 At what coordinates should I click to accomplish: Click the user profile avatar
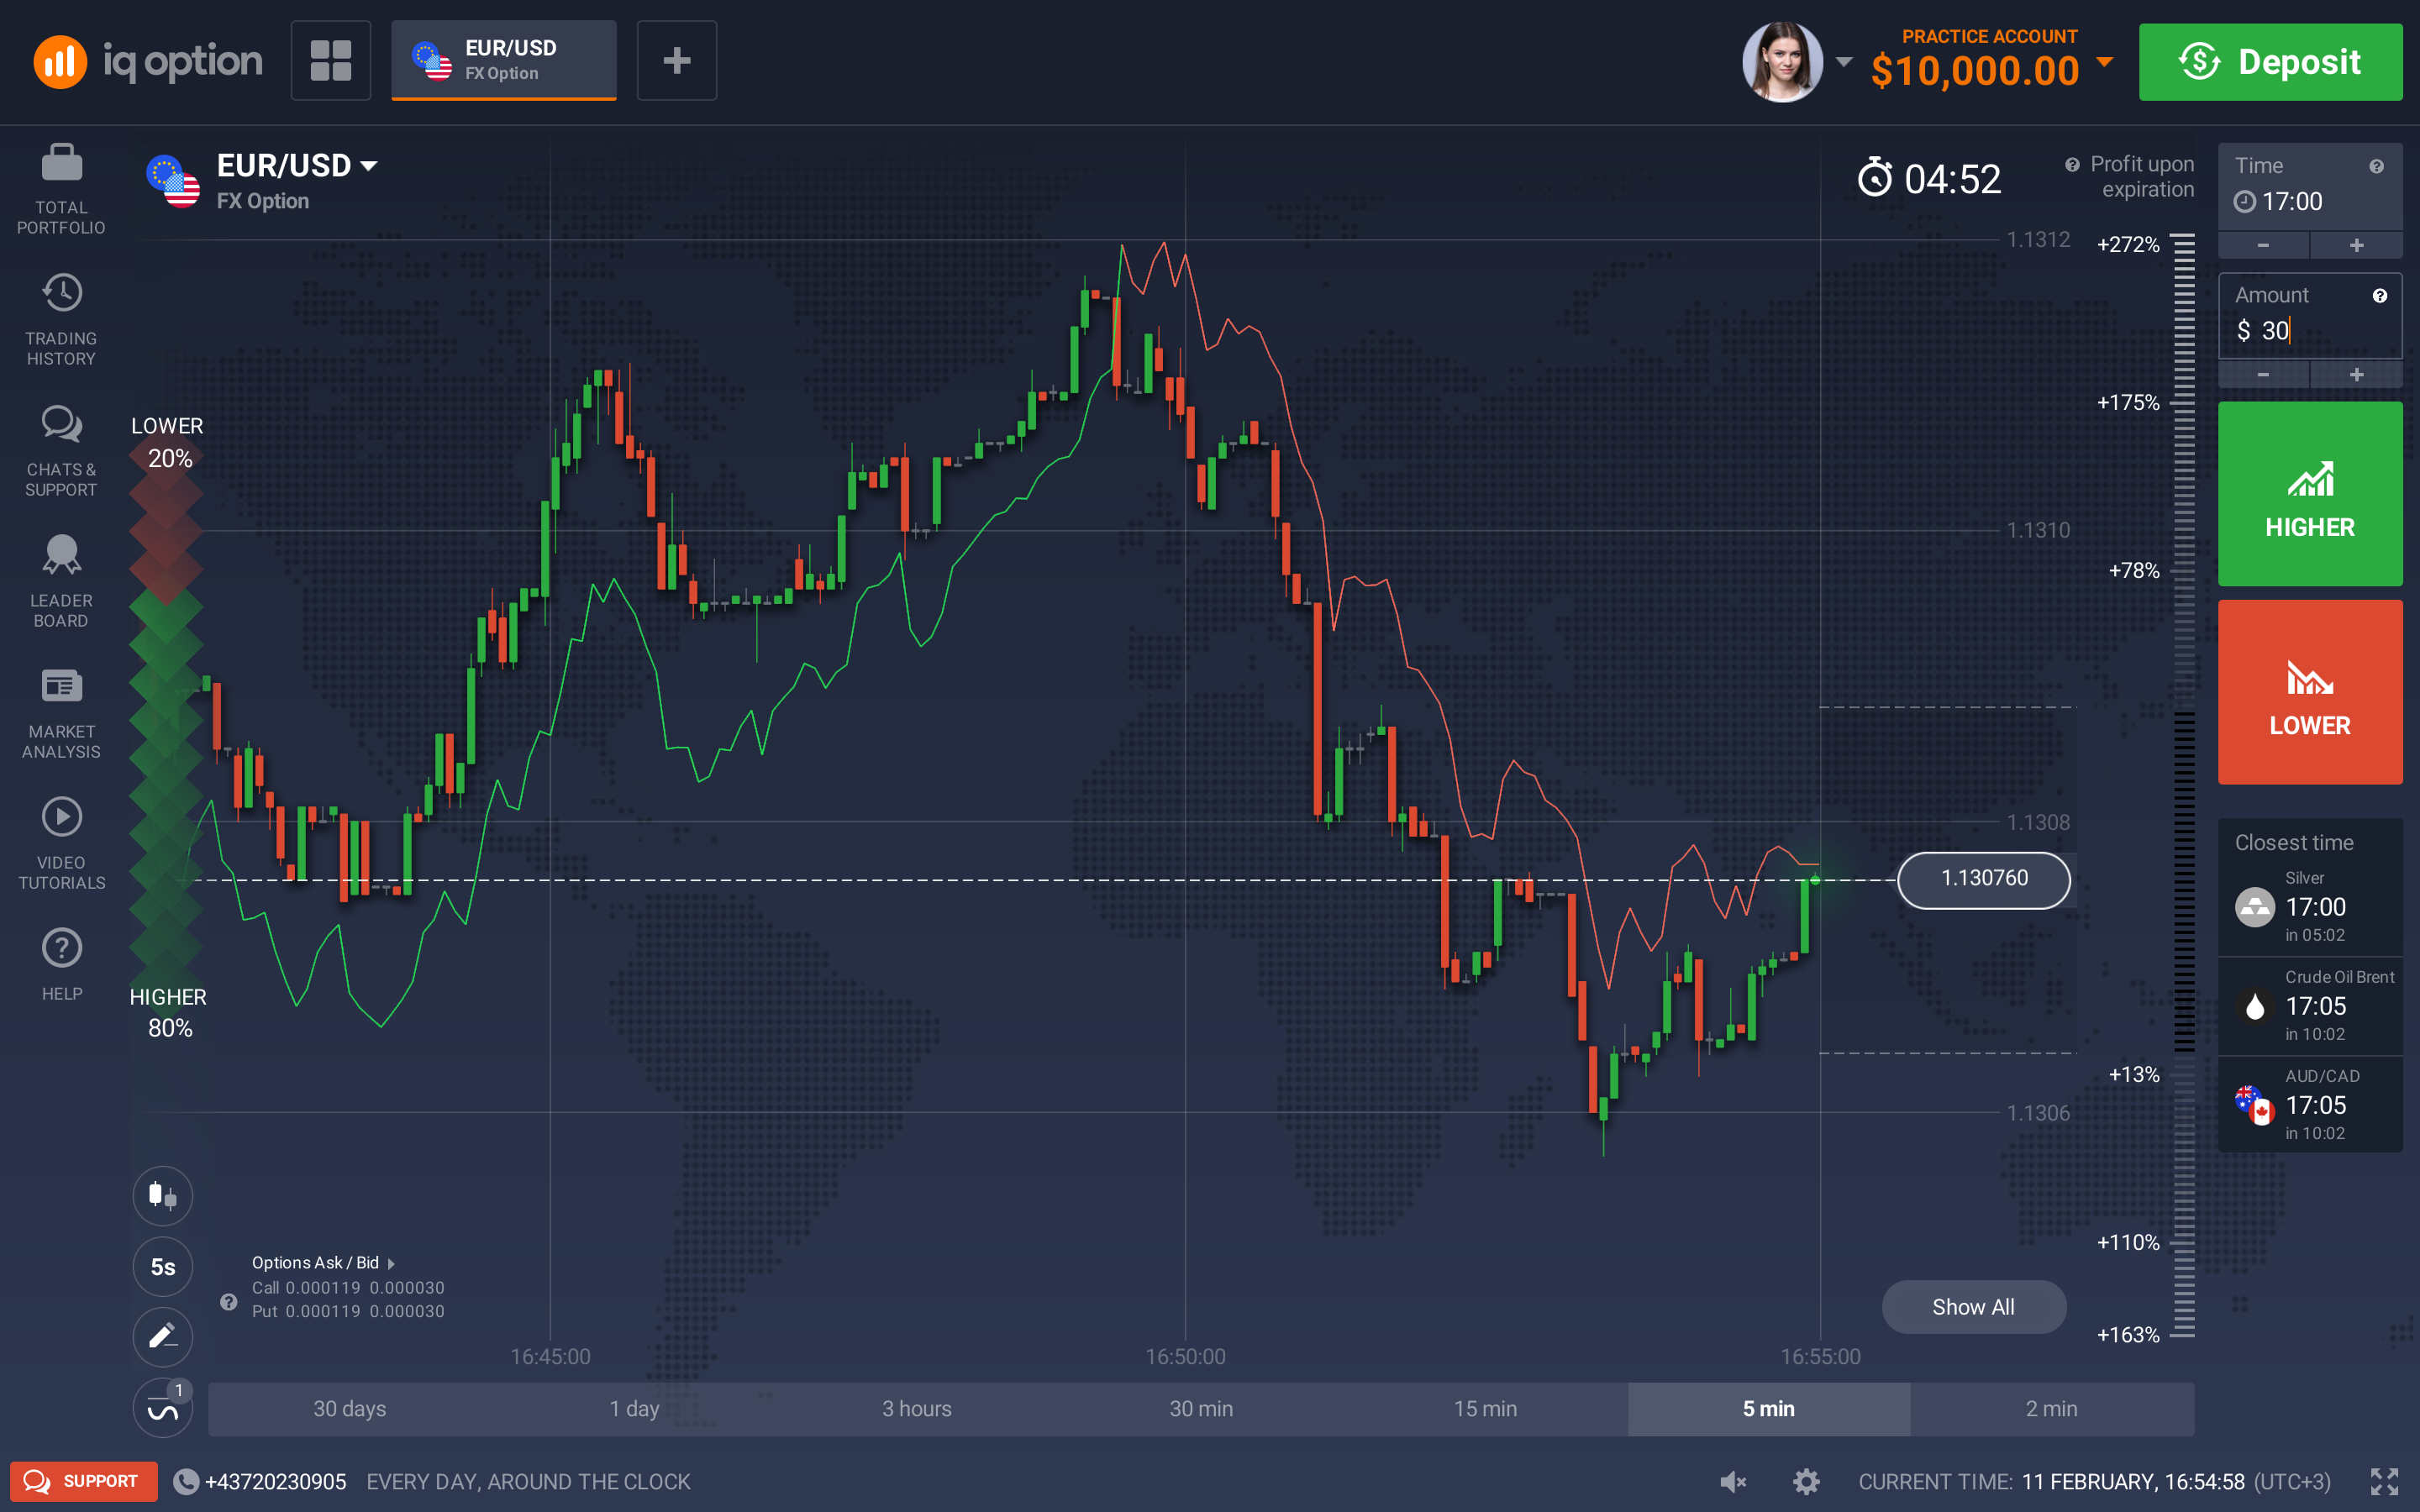click(x=1783, y=61)
